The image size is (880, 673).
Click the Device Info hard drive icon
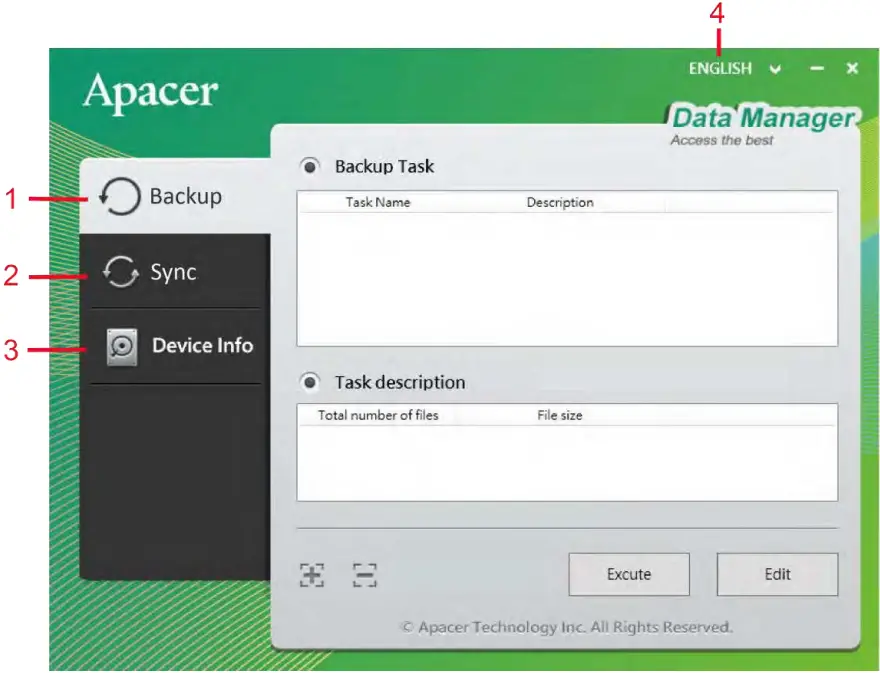click(x=122, y=347)
